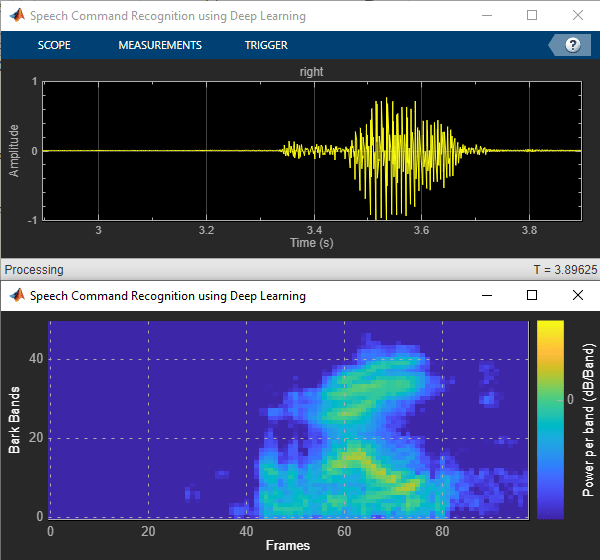Click the spectrogram color bar
Image resolution: width=600 pixels, height=560 pixels.
550,419
